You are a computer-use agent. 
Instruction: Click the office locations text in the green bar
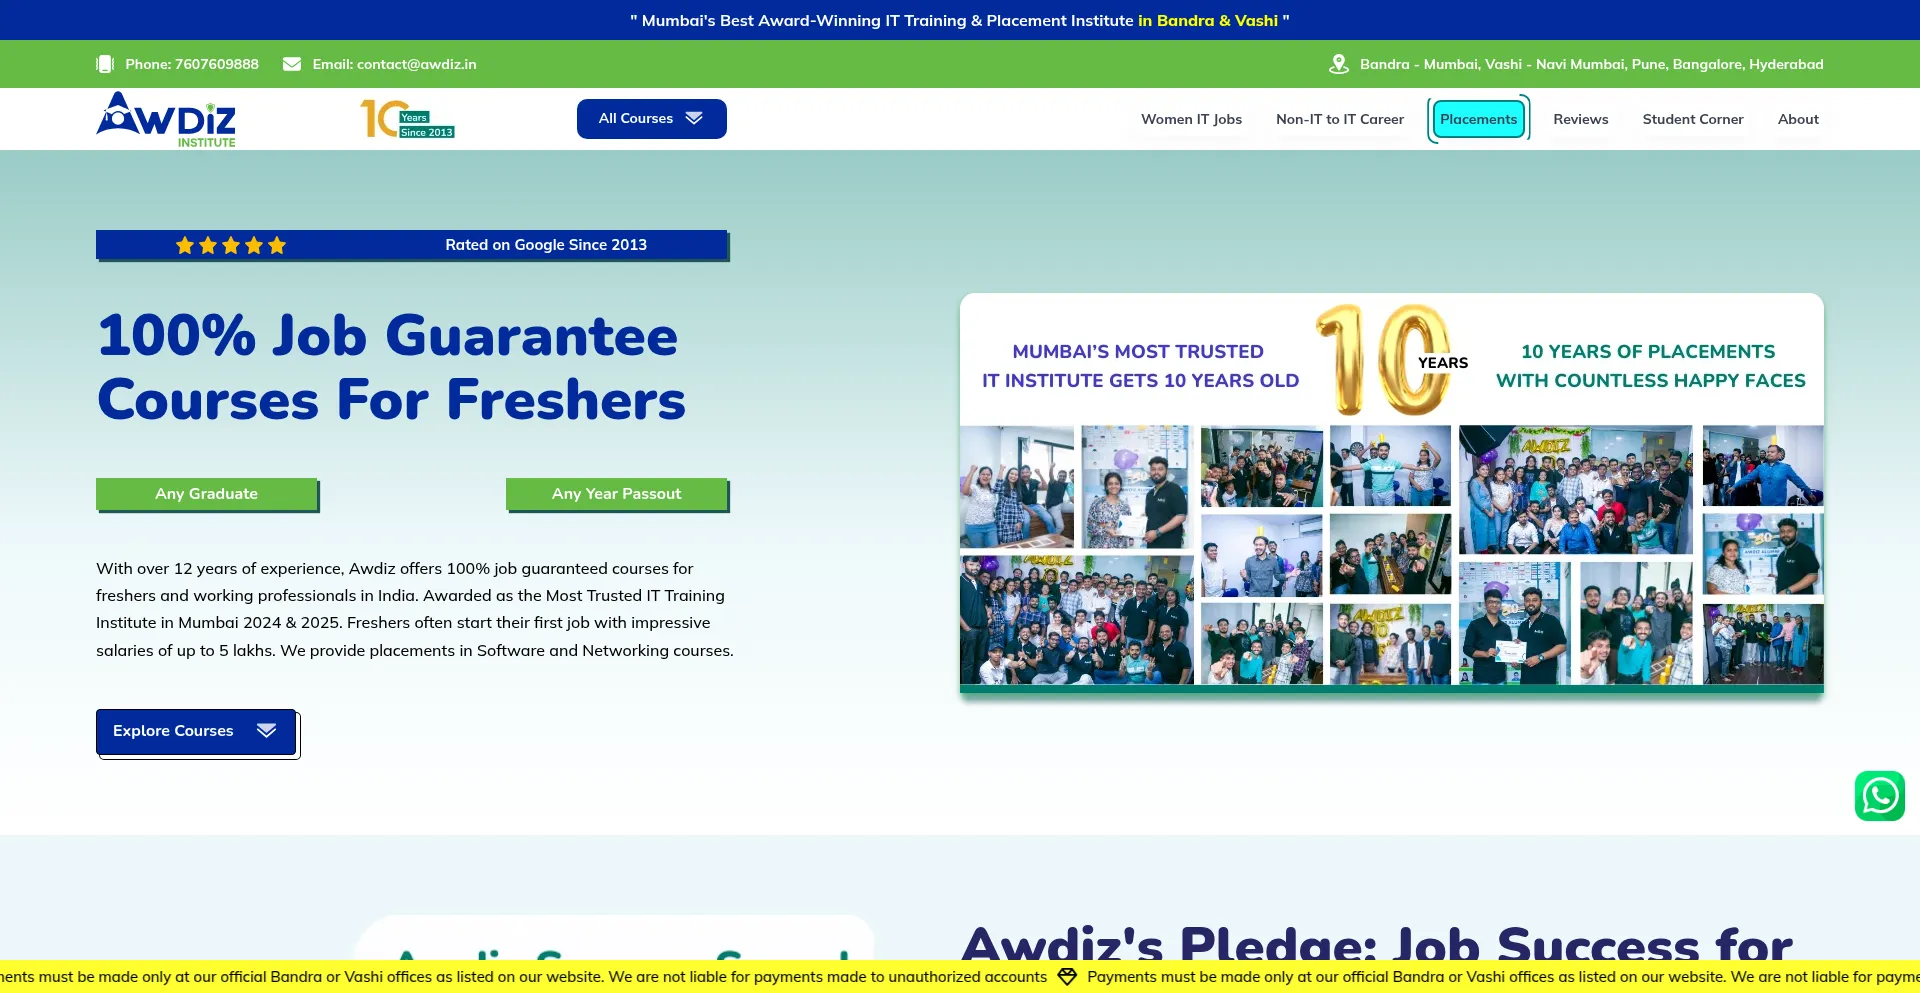pyautogui.click(x=1591, y=64)
